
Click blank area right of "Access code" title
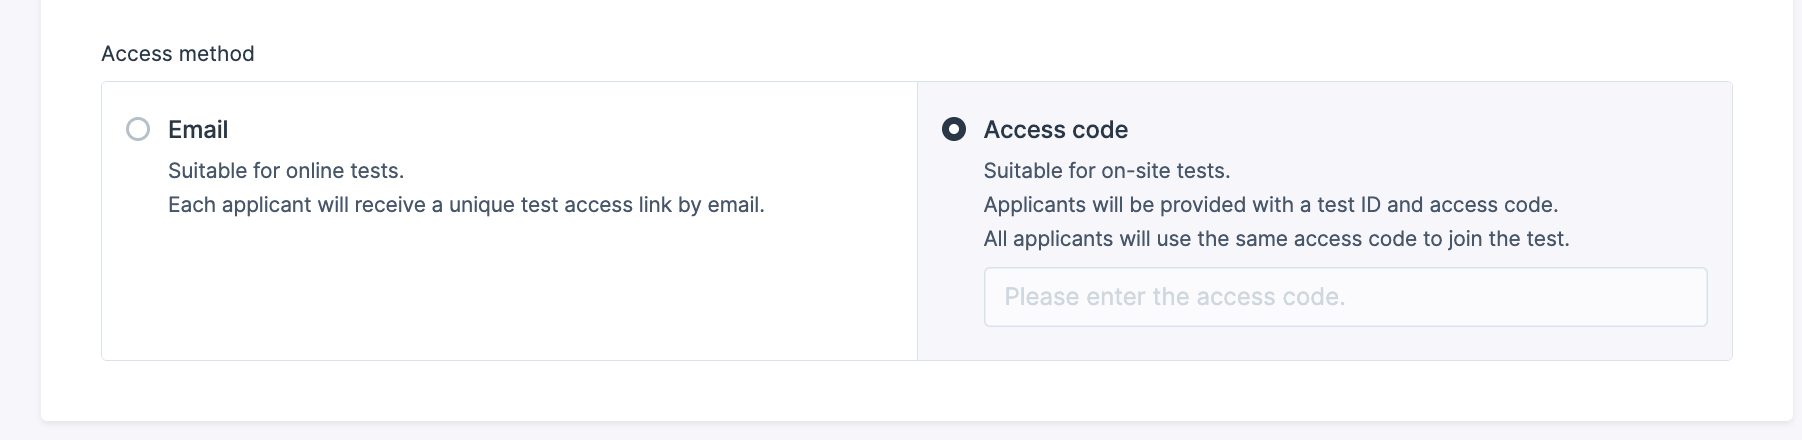pos(1400,130)
